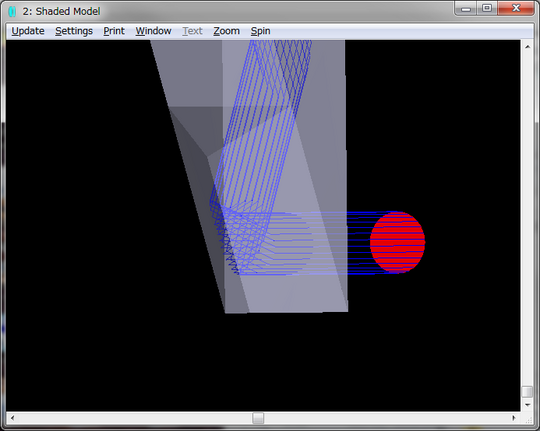Click the vertical scrollbar up arrow
Image resolution: width=540 pixels, height=431 pixels.
tap(528, 47)
